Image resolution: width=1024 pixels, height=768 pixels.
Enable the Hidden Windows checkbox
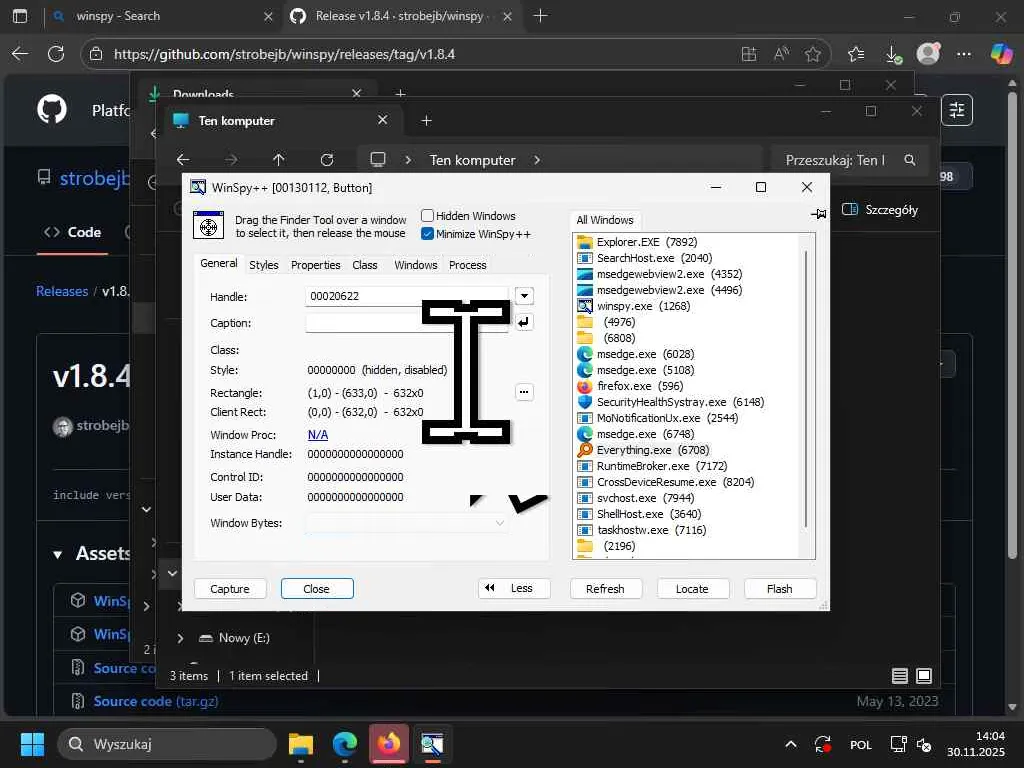pos(428,216)
